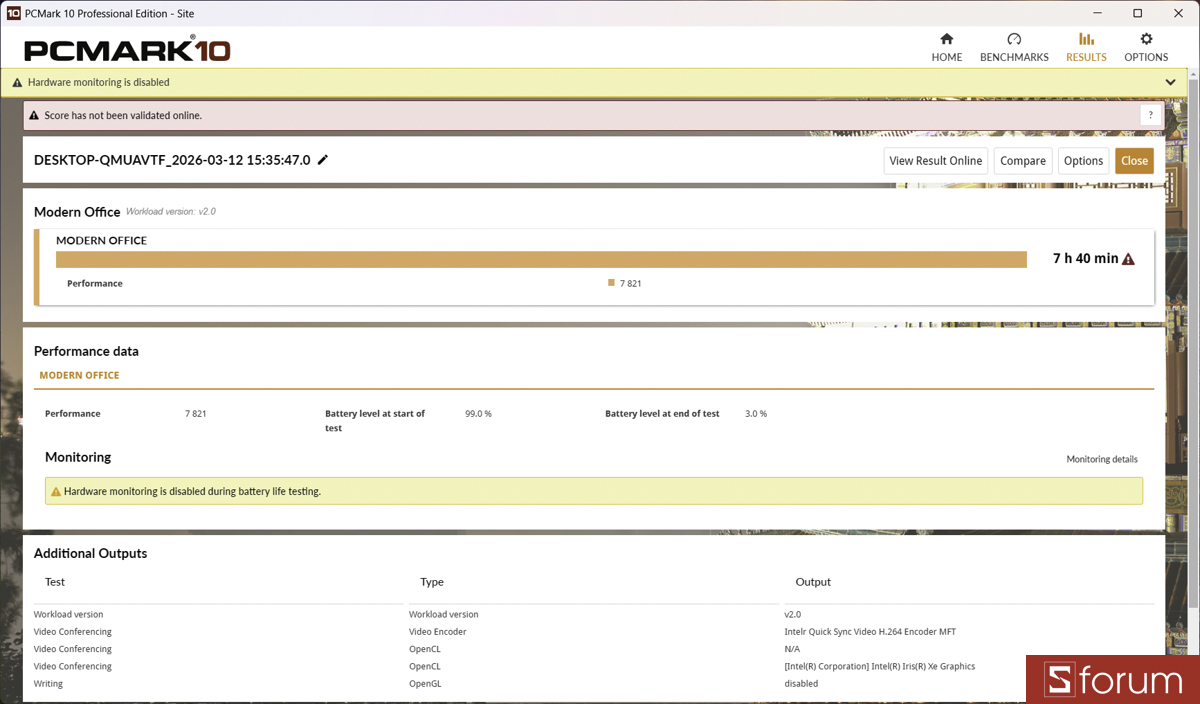Screen dimensions: 1200x704
Task: Select MODERN OFFICE tab under Performance data
Action: pos(79,376)
